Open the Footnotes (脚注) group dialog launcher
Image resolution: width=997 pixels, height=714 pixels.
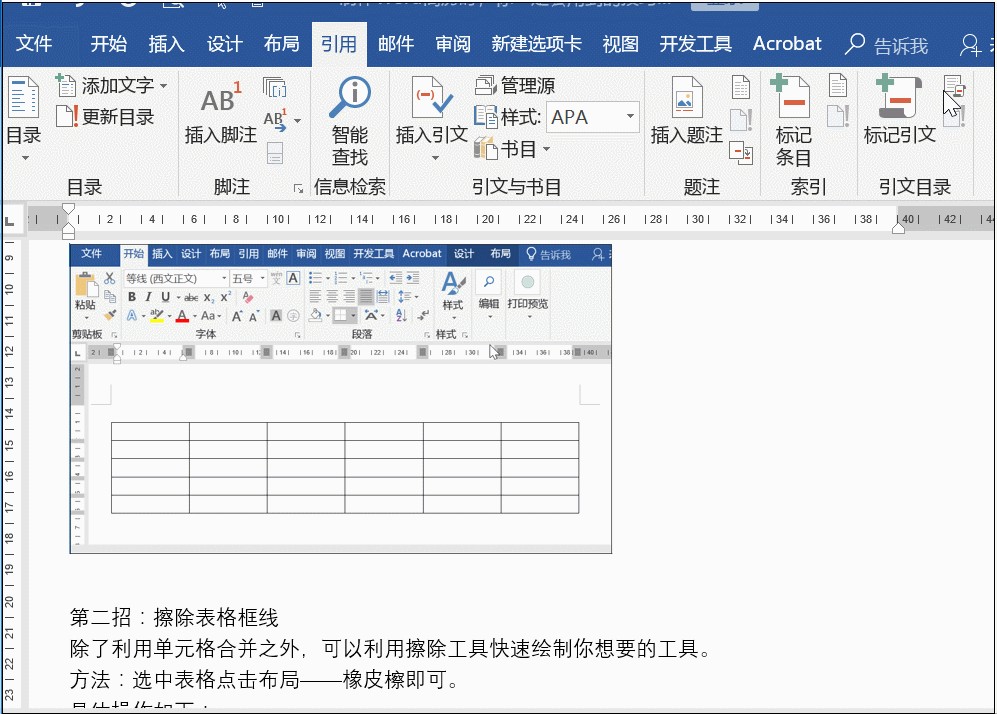coord(298,188)
